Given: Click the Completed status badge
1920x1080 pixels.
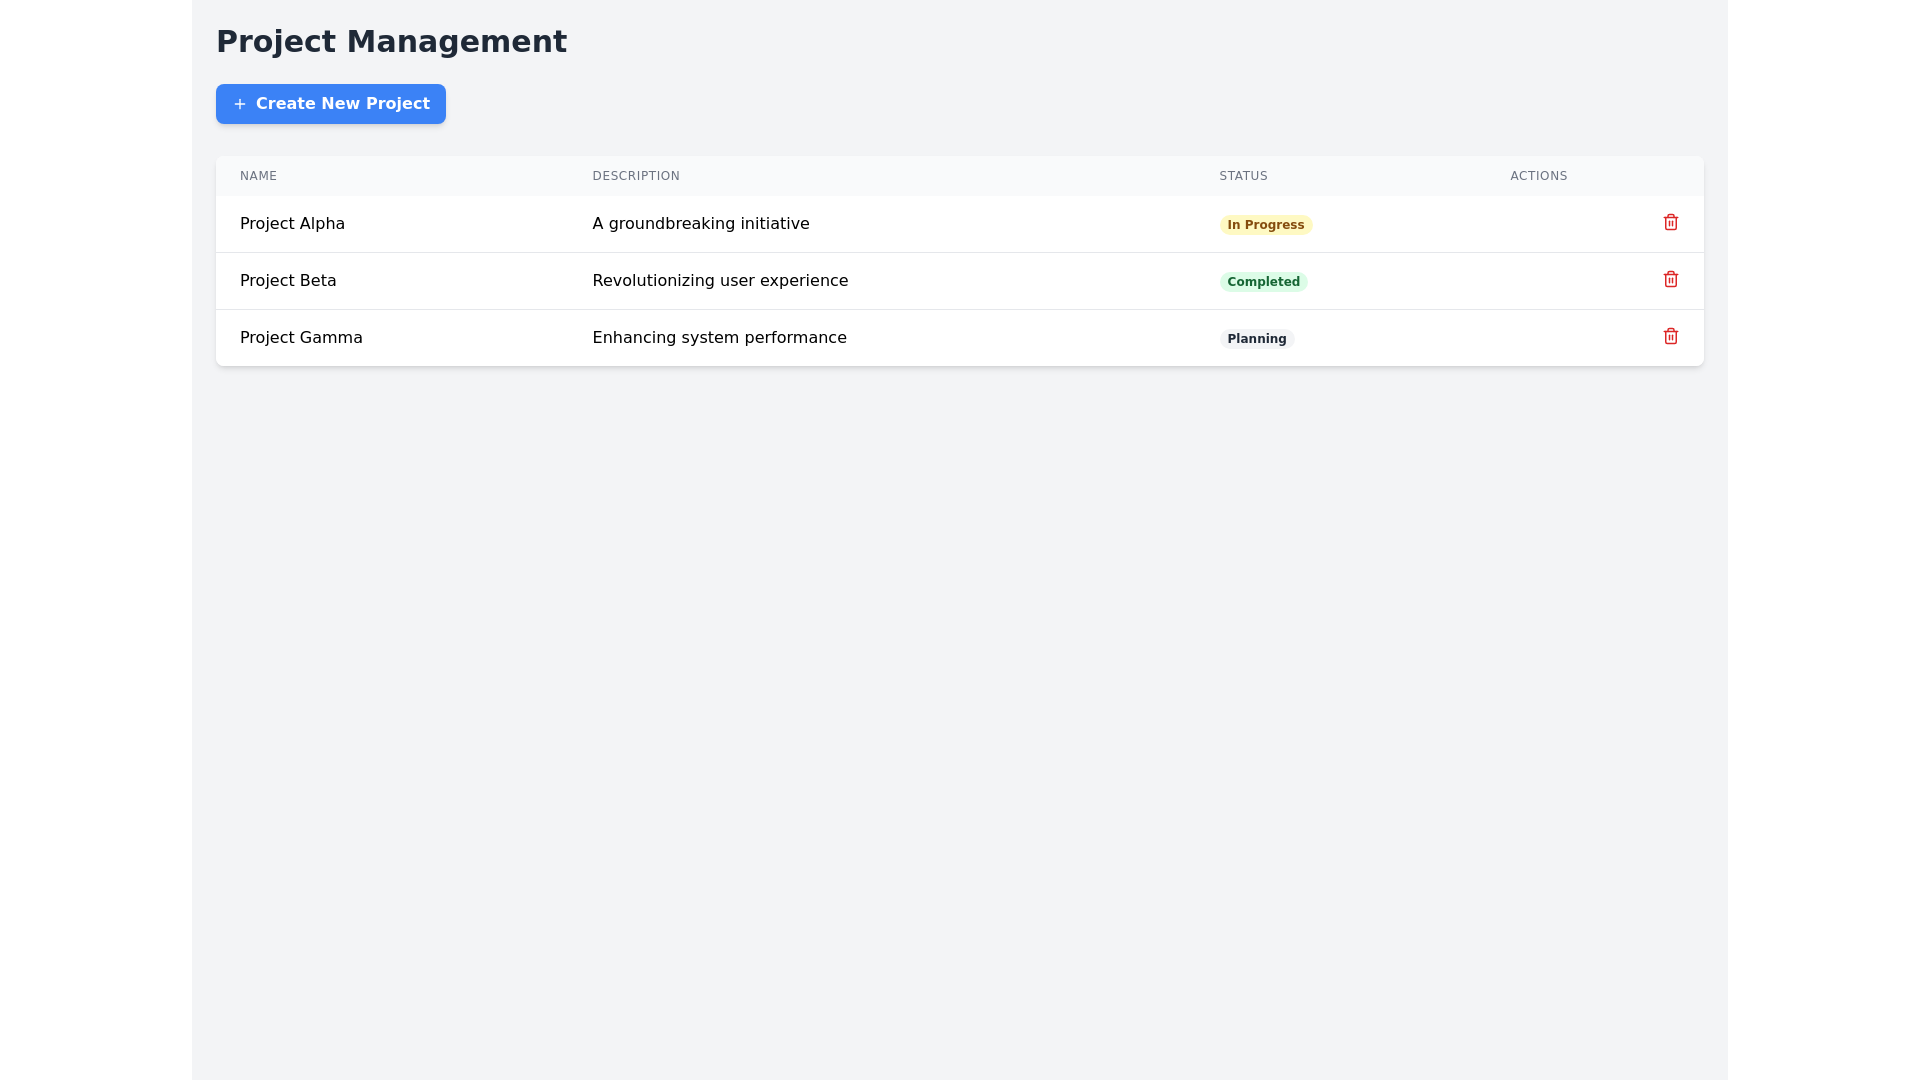Looking at the screenshot, I should pos(1263,282).
